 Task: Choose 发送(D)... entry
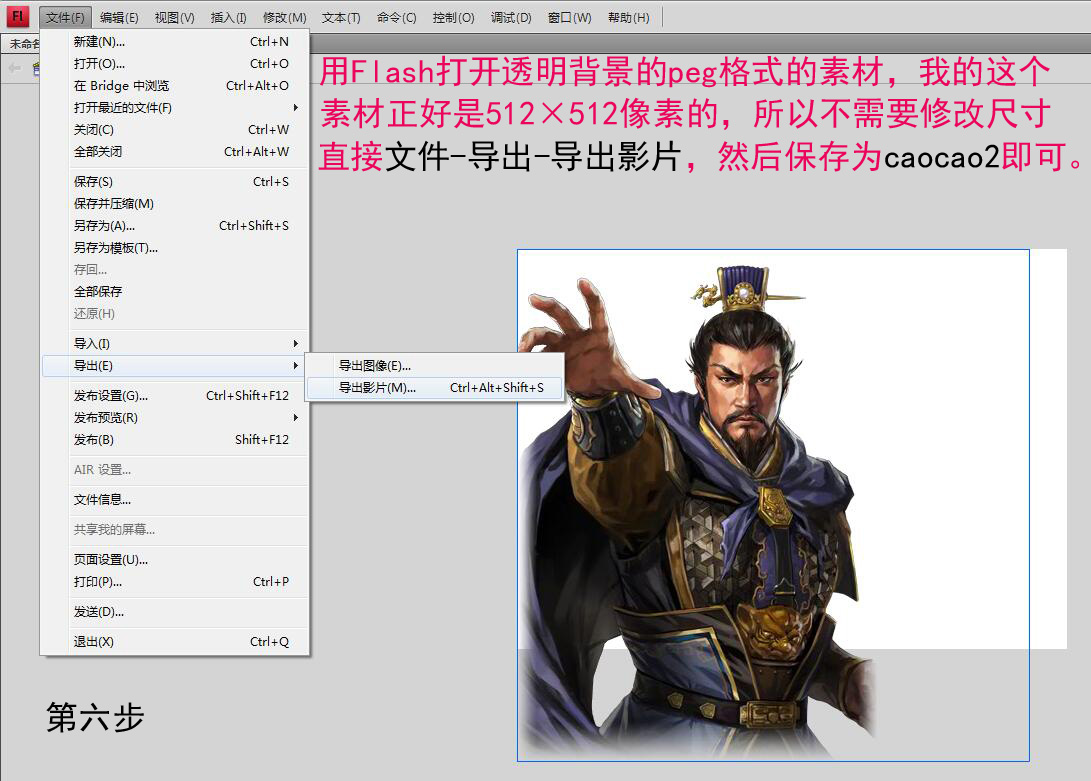[175, 612]
